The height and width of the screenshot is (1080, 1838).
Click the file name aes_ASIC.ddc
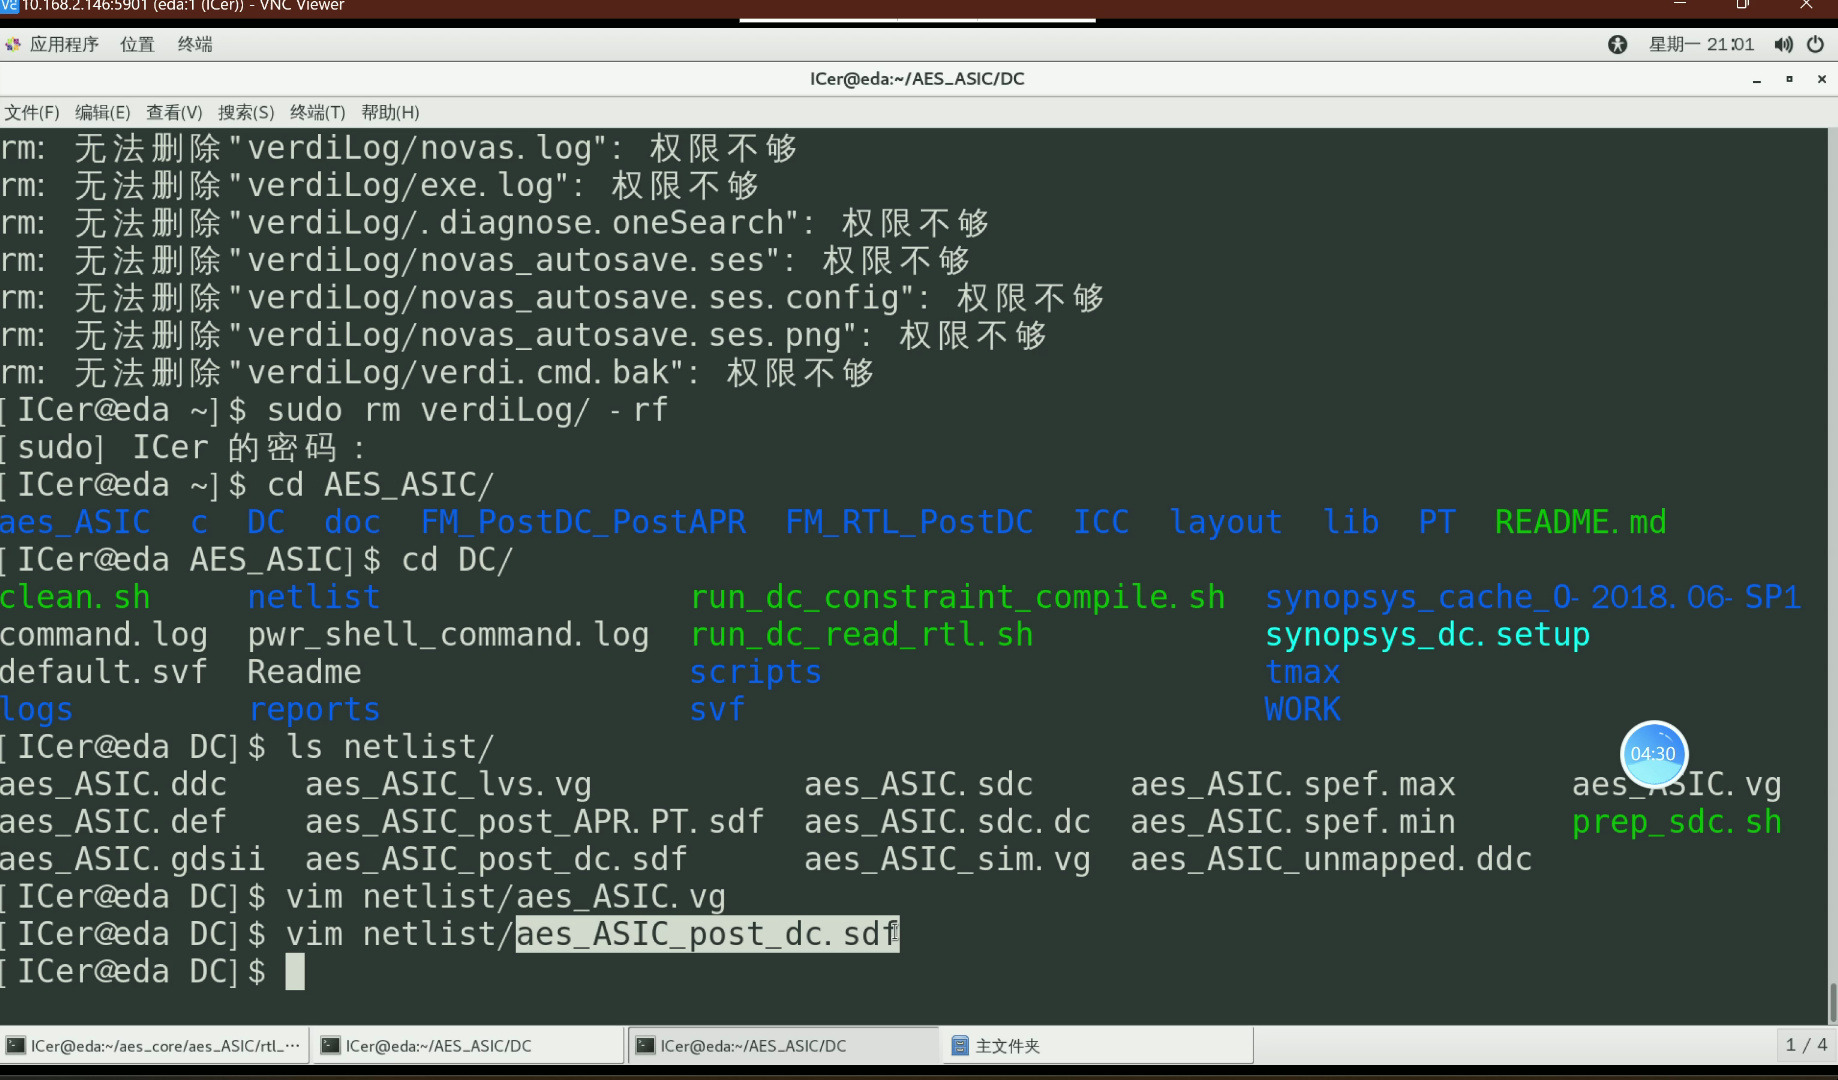coord(113,785)
